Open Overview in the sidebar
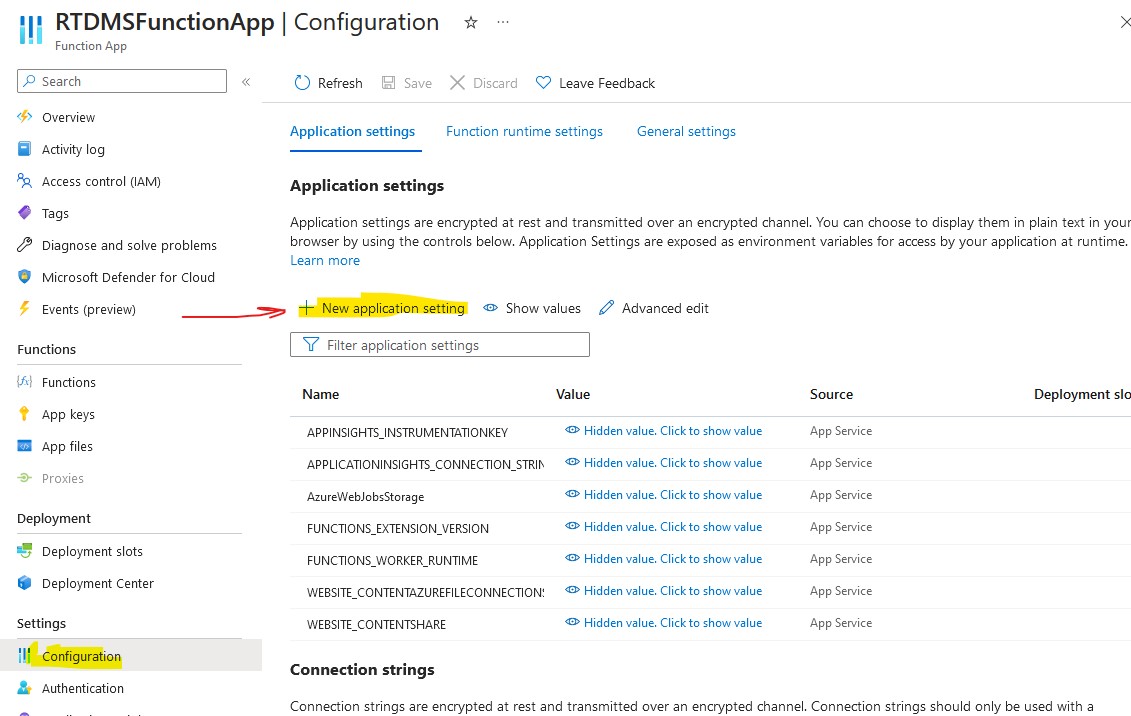This screenshot has height=716, width=1131. click(x=69, y=117)
